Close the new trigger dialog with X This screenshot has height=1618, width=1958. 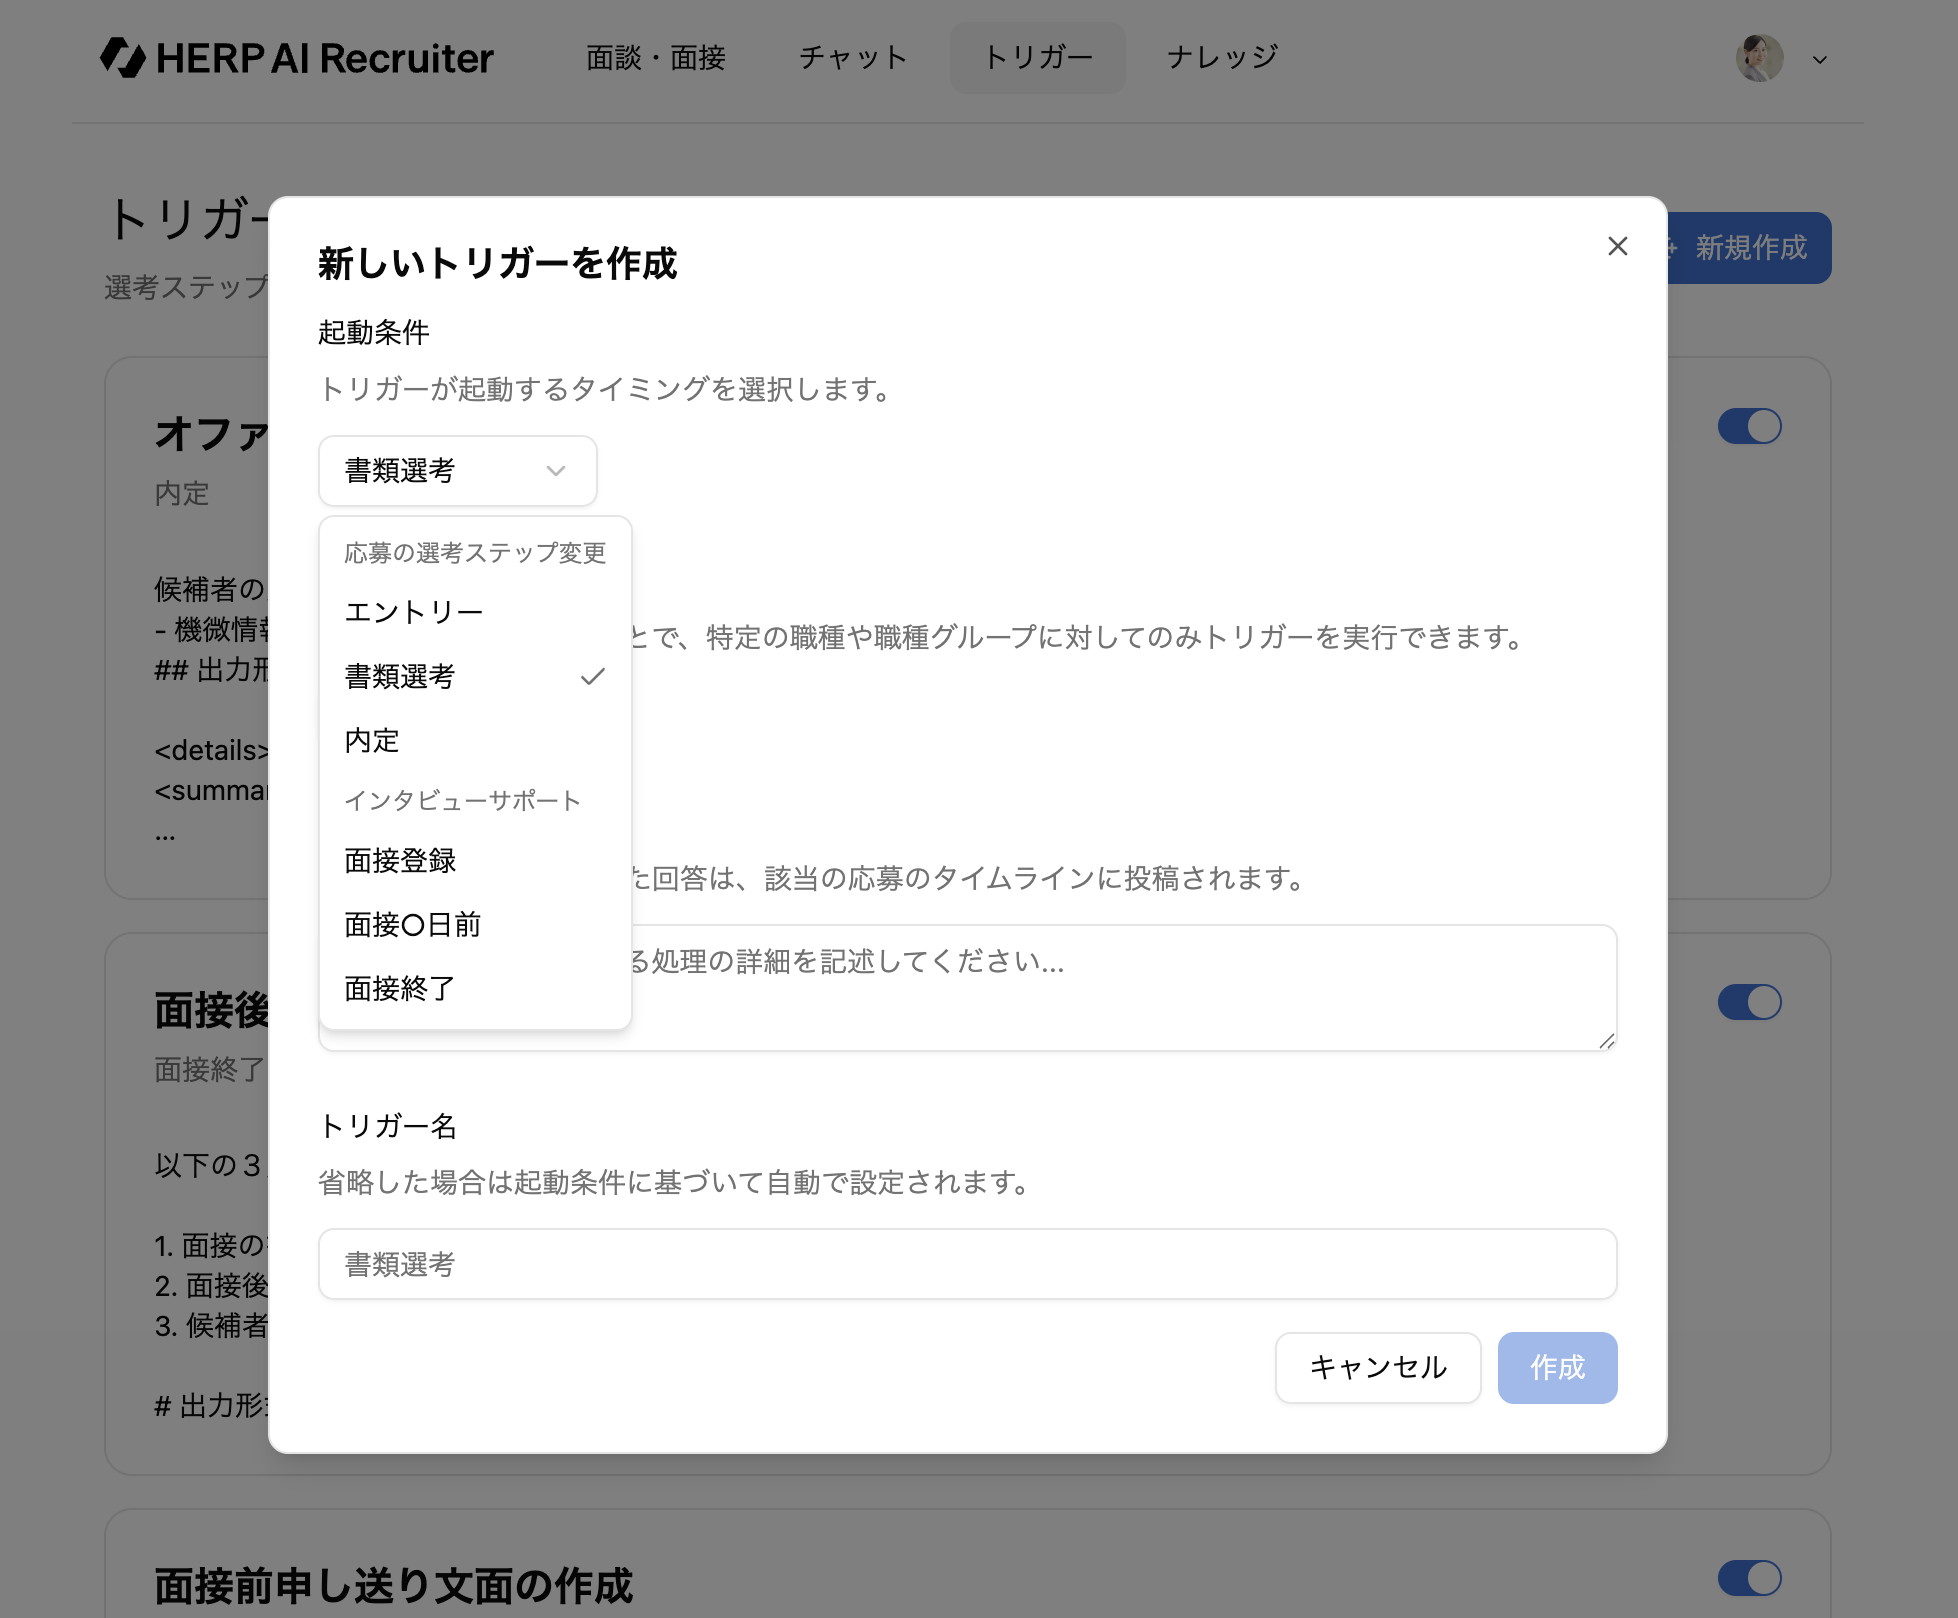tap(1617, 246)
